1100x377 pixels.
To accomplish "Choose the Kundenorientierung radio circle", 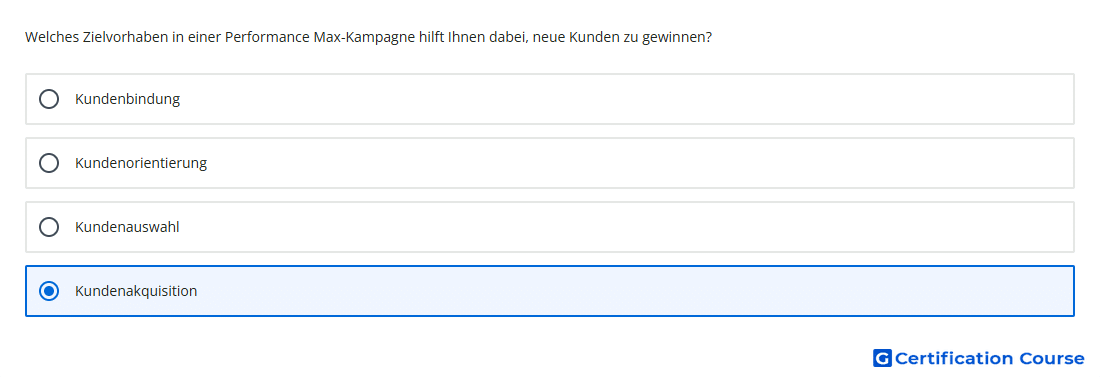I will [49, 163].
